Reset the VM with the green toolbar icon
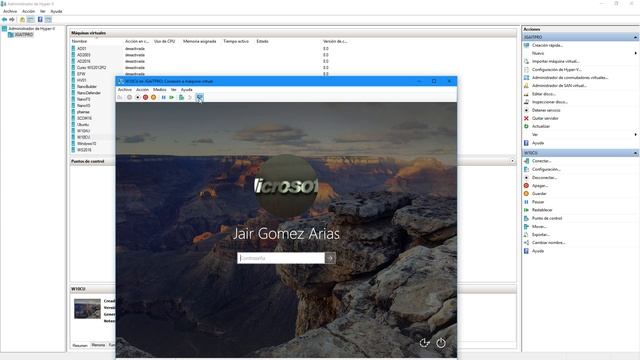Image resolution: width=640 pixels, height=360 pixels. point(172,97)
